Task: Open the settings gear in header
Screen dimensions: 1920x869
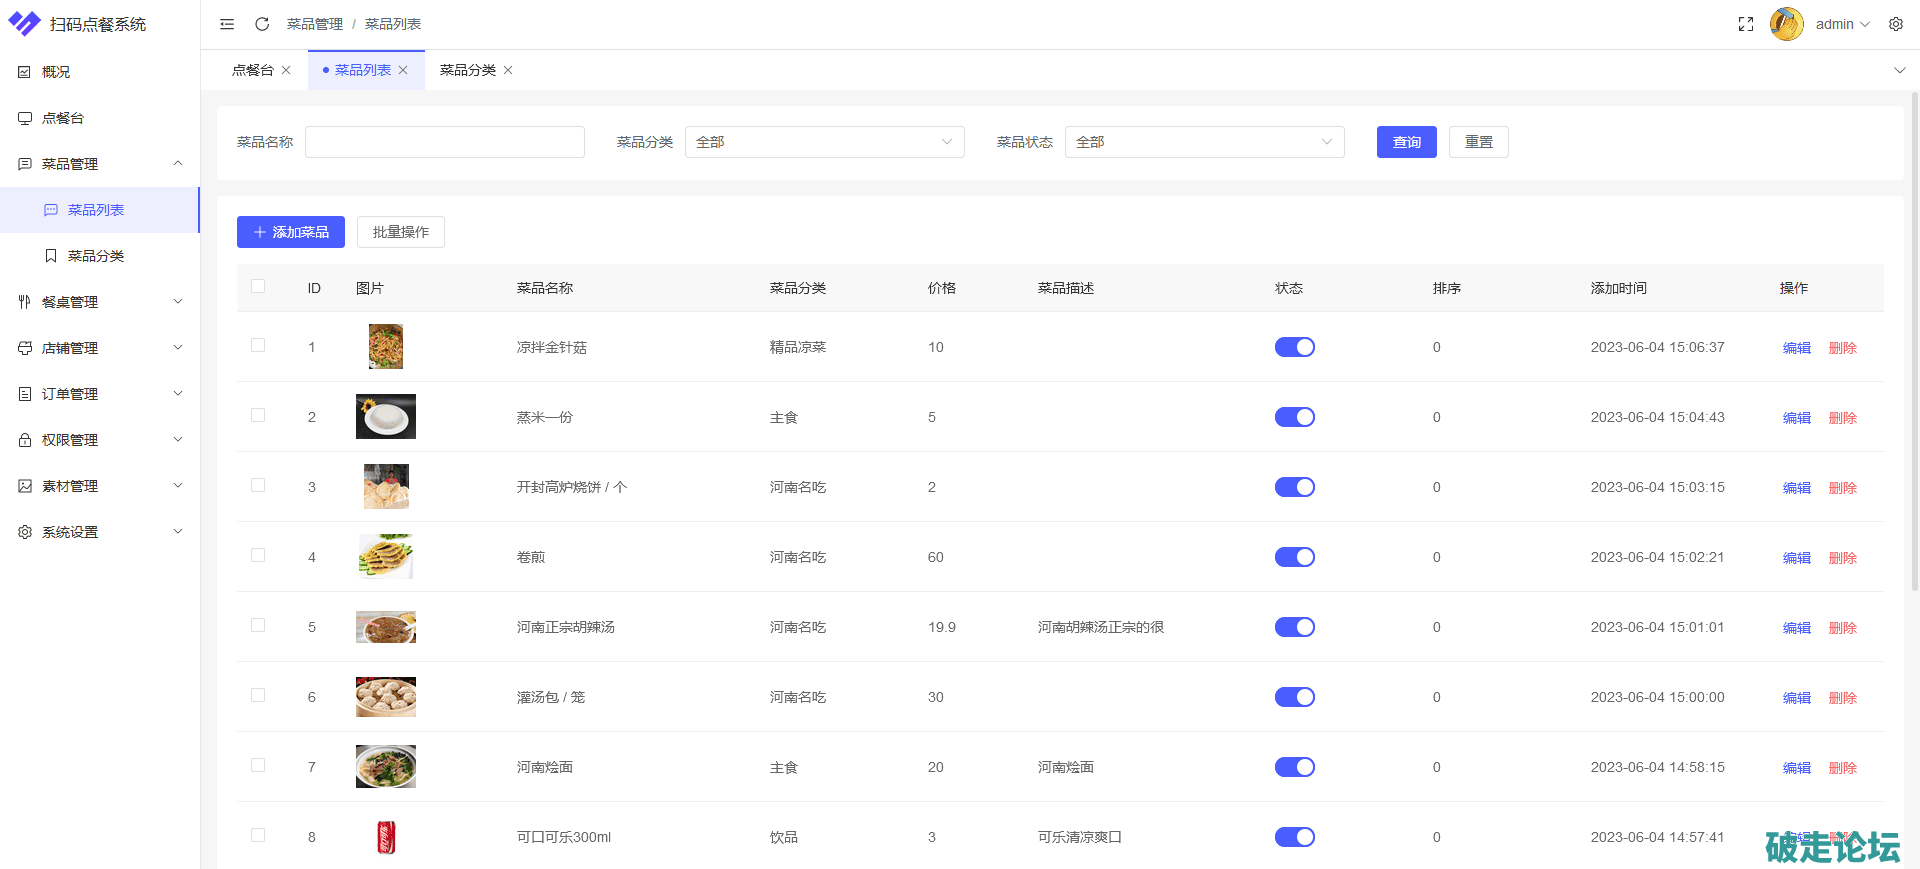Action: [1896, 24]
